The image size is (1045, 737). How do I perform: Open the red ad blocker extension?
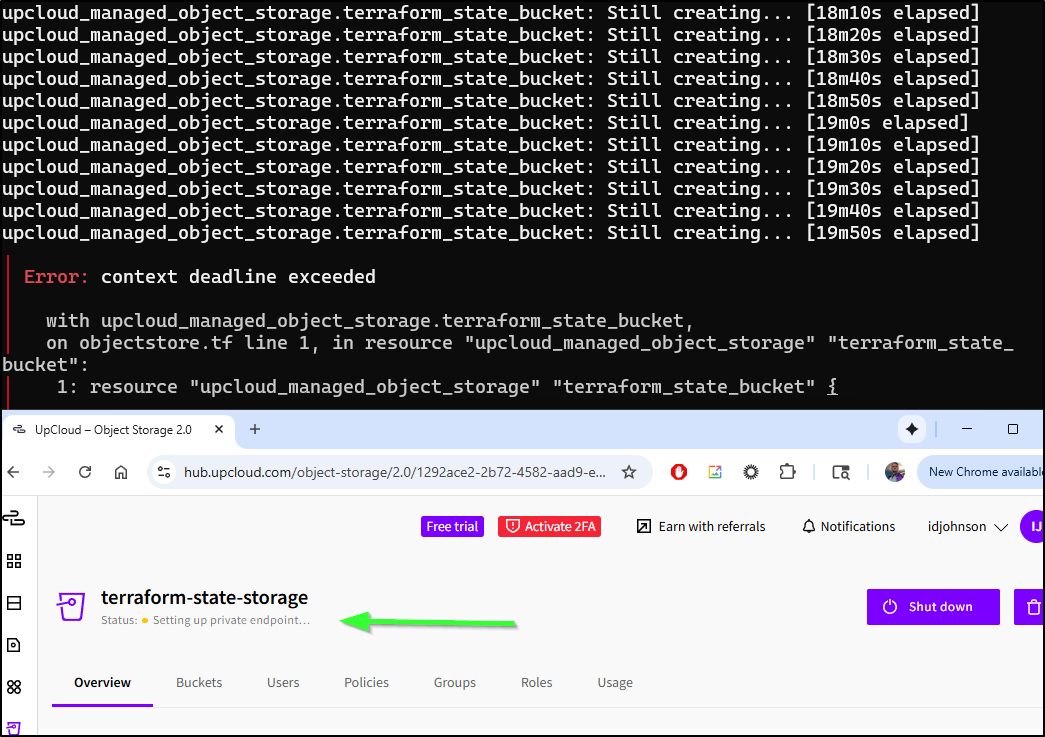(679, 472)
